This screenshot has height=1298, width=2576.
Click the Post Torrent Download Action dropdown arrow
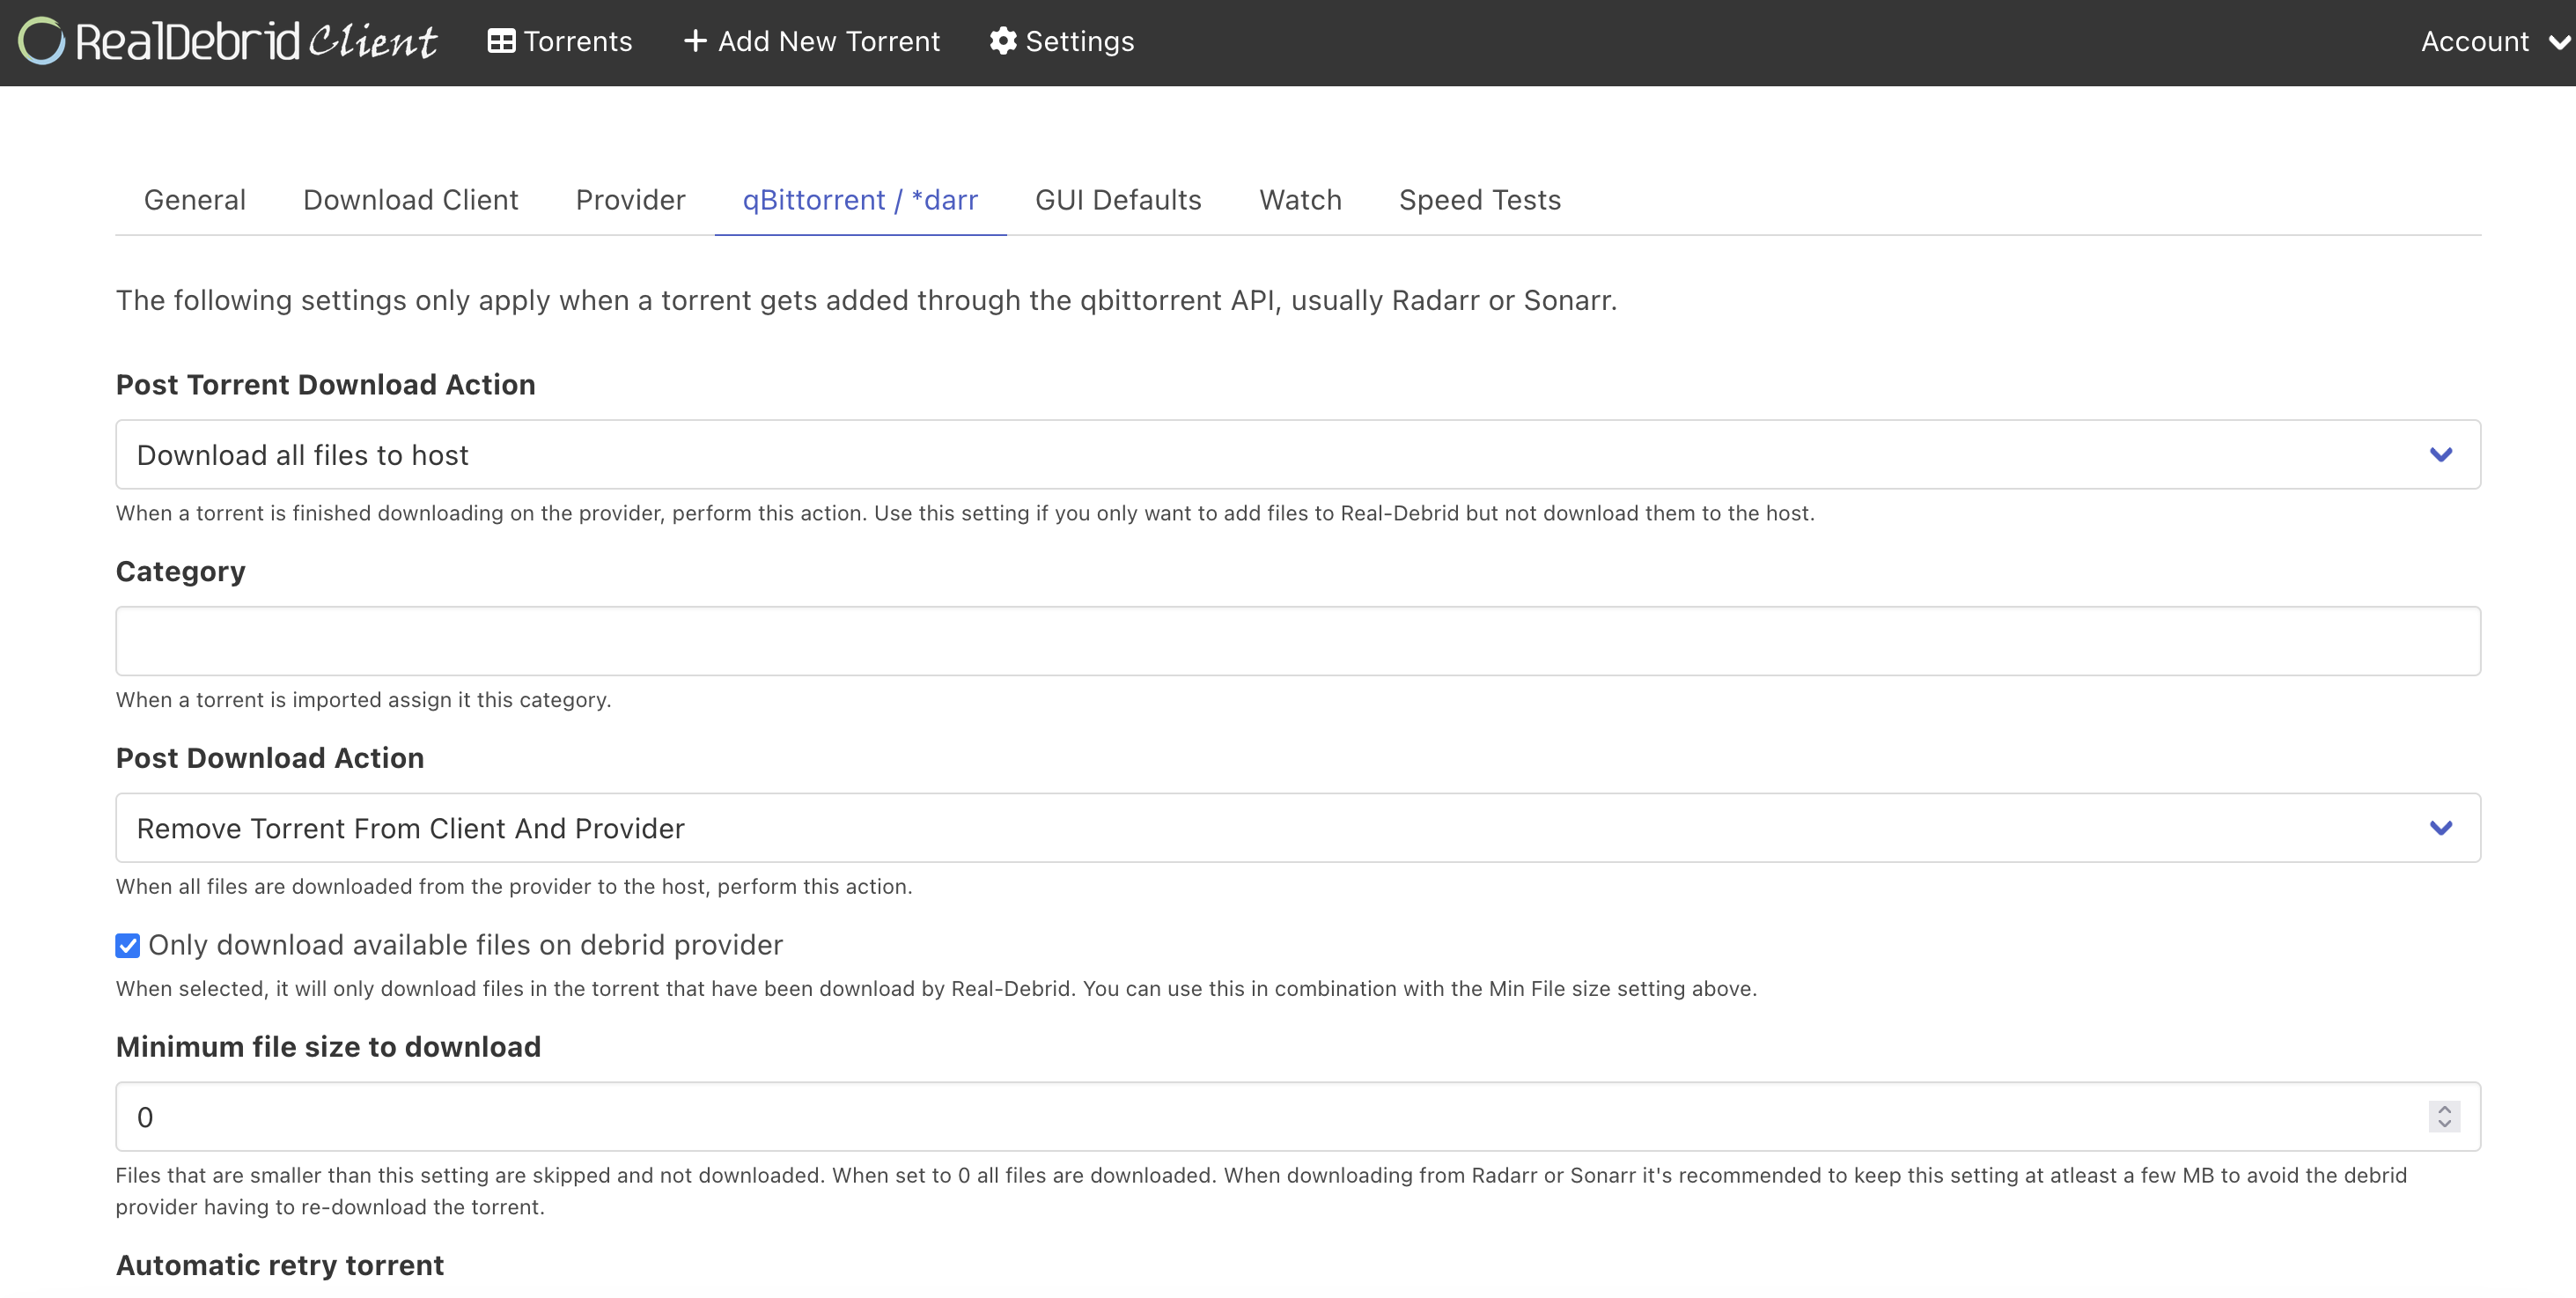pyautogui.click(x=2442, y=454)
